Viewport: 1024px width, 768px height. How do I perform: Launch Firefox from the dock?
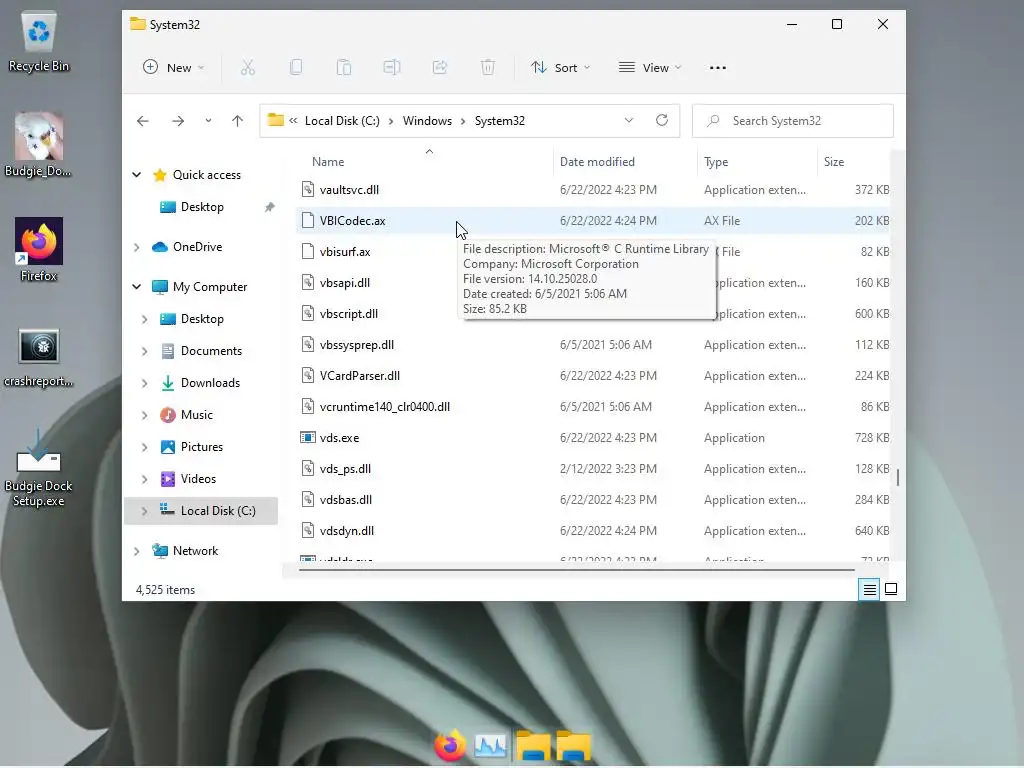click(x=450, y=746)
